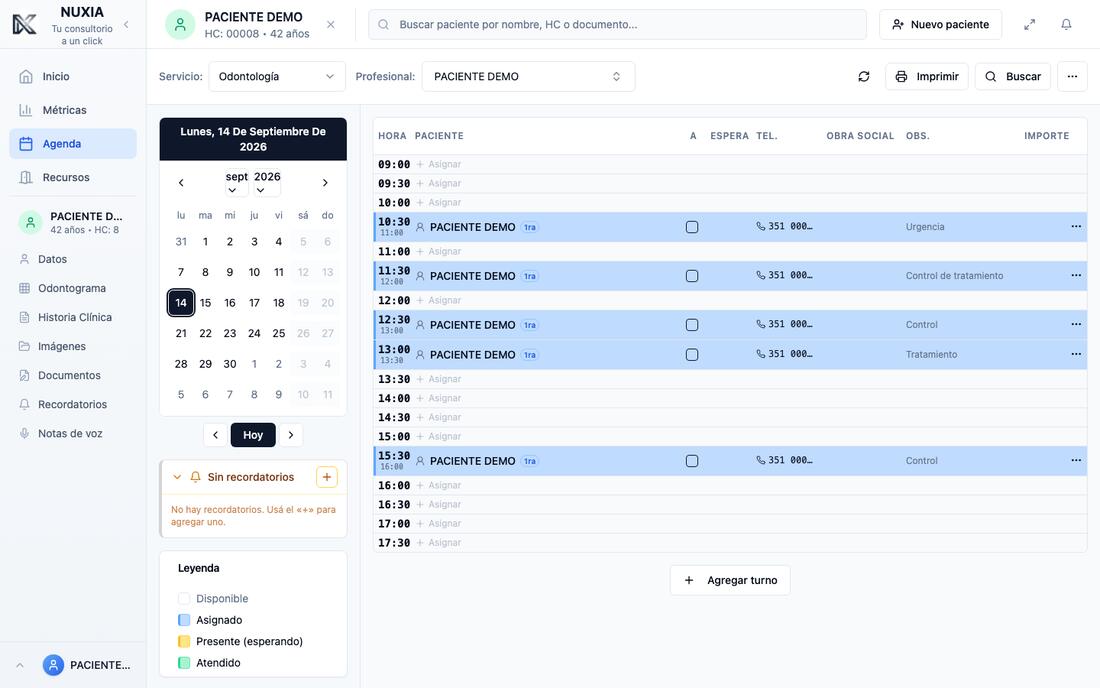Click the patient search input field
Screen dimensions: 1100x688
point(617,25)
